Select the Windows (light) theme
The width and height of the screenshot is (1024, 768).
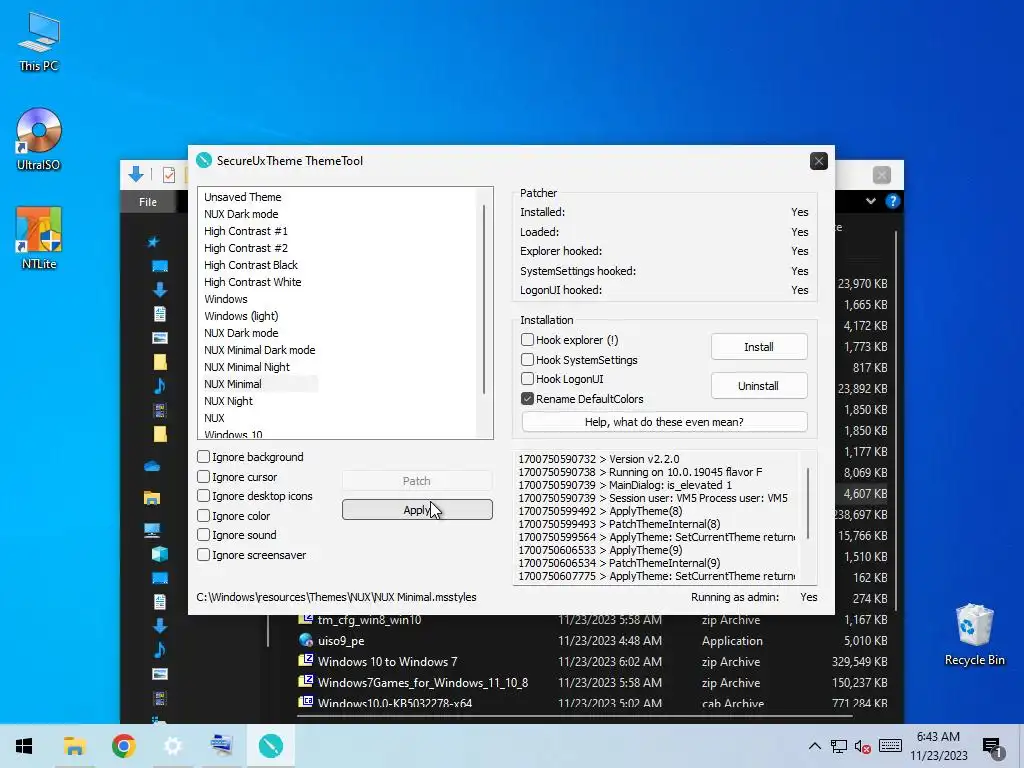coord(241,315)
